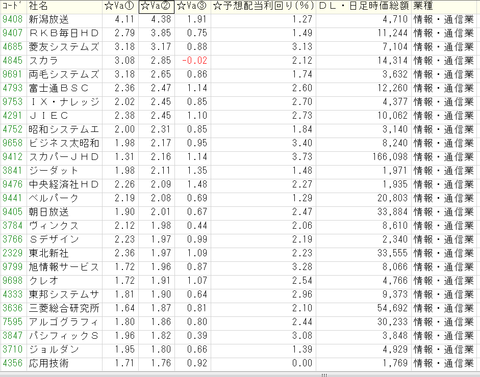Select code 4685

pos(13,47)
